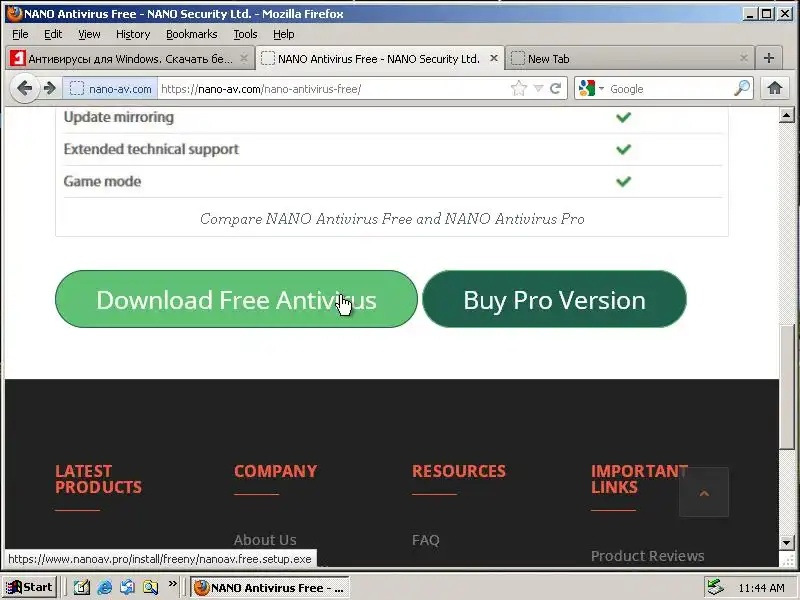Open the Start menu

click(x=29, y=587)
